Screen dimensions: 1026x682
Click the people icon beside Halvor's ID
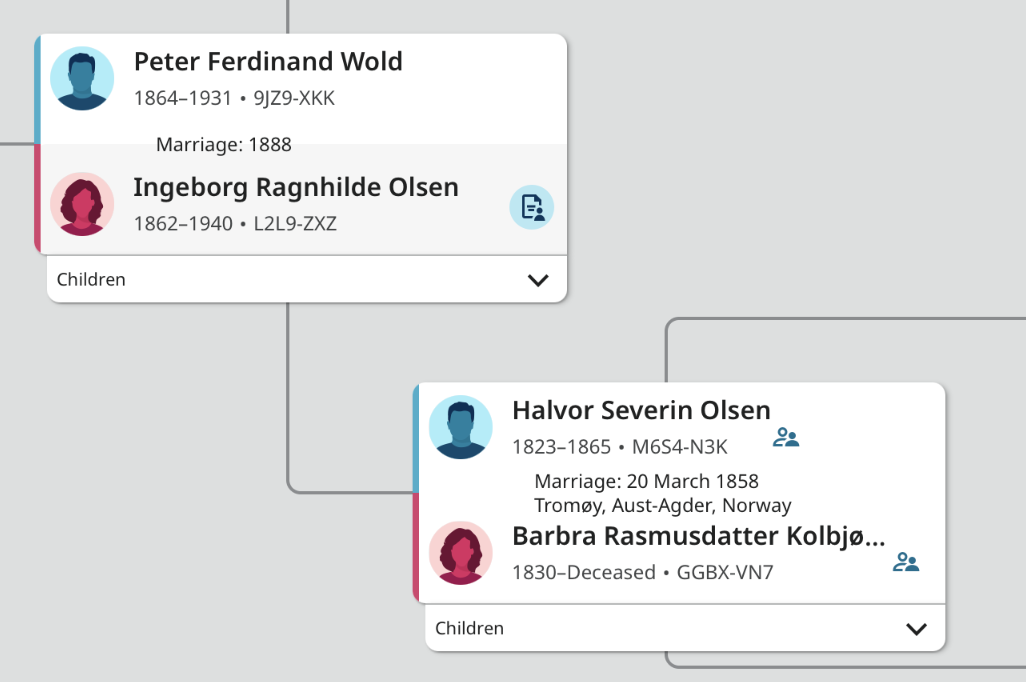(x=786, y=438)
